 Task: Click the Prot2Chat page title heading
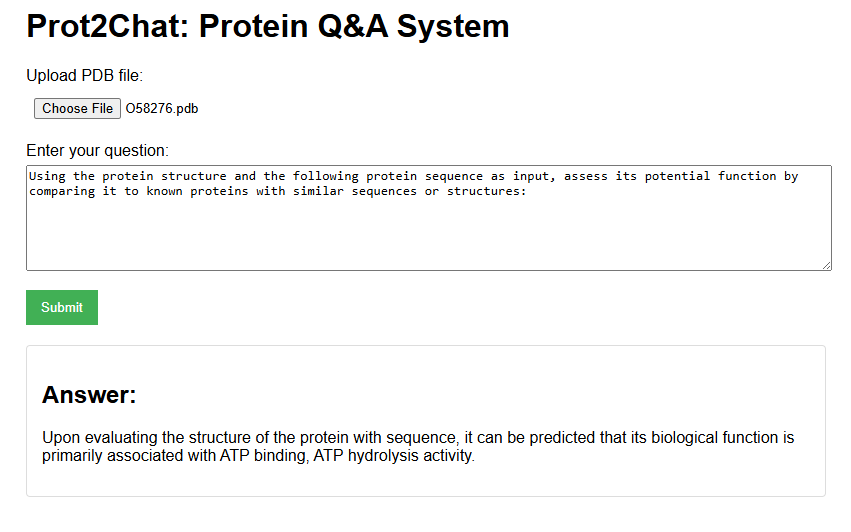[268, 26]
